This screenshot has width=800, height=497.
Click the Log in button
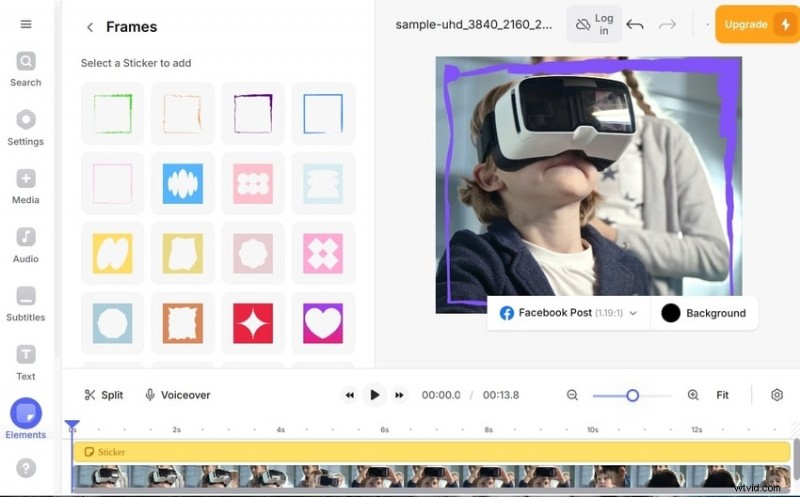click(594, 24)
